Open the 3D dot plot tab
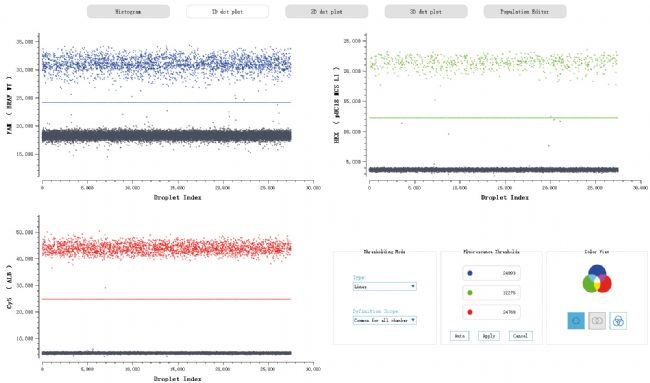Screen dimensions: 650x383 click(x=426, y=12)
